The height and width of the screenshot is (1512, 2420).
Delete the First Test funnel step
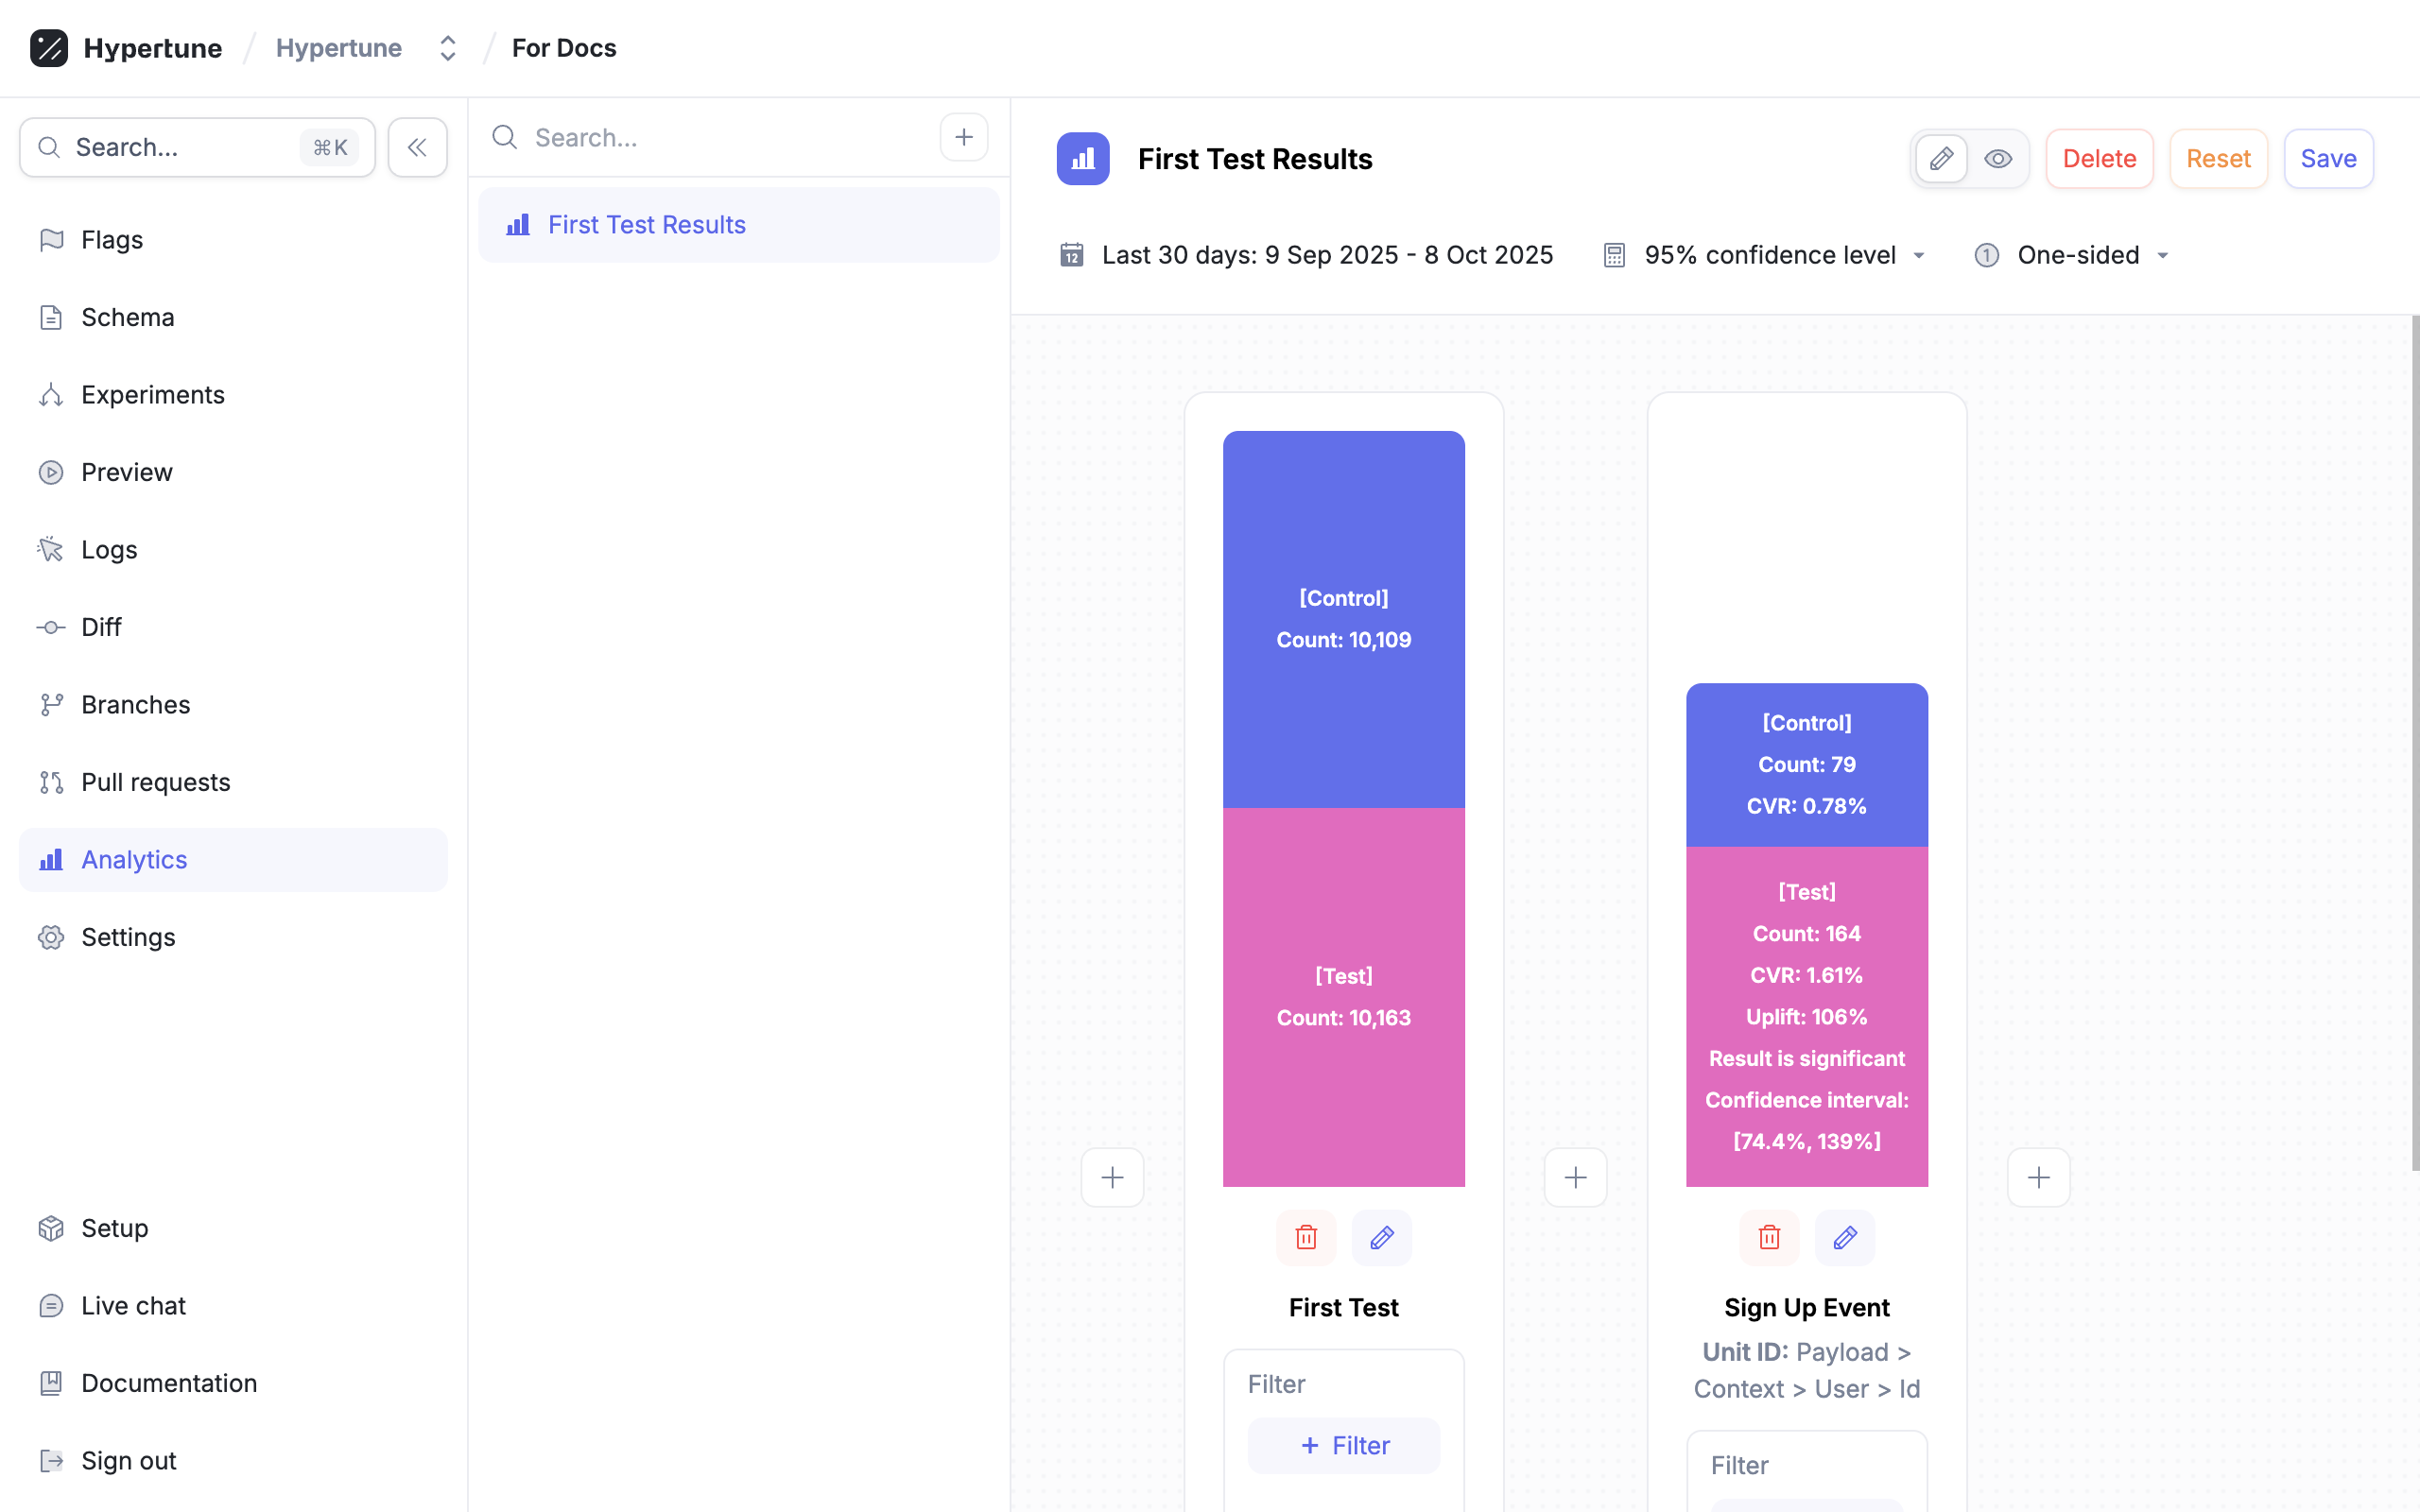(1306, 1237)
